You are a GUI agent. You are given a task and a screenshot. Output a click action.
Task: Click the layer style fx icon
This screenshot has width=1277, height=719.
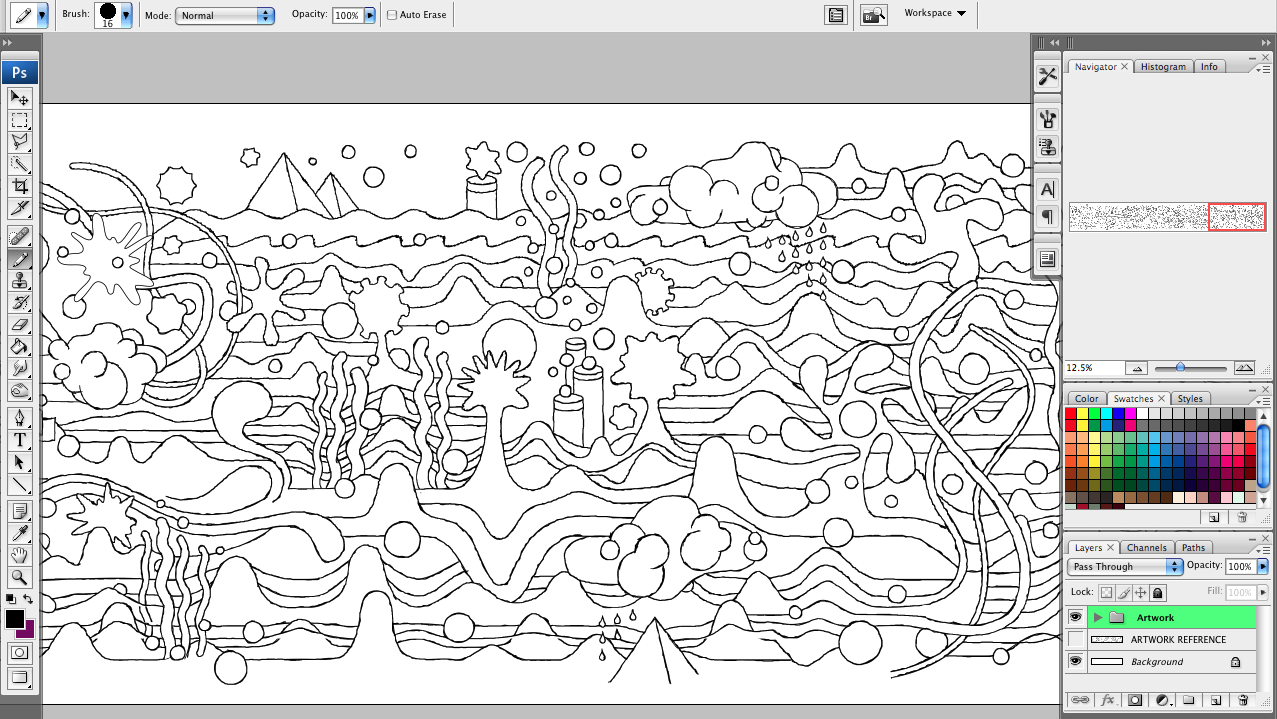[x=1107, y=700]
